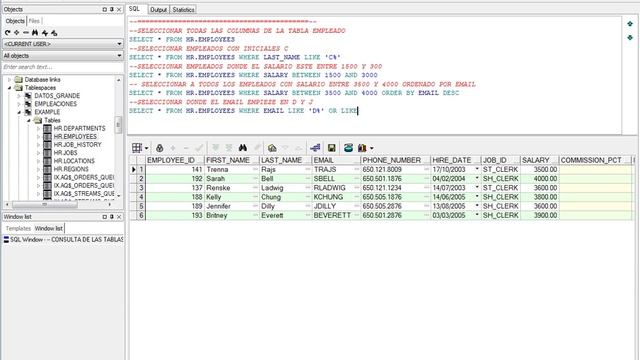The width and height of the screenshot is (640, 360).
Task: Open the Templates tab
Action: [x=18, y=228]
